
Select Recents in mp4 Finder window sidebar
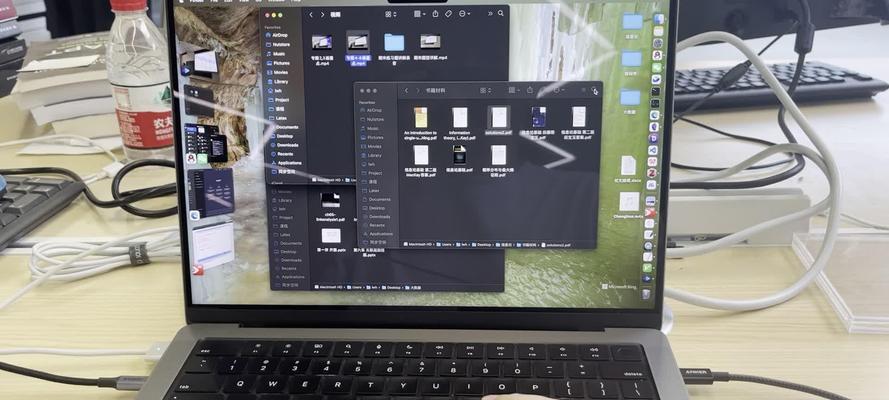pos(282,154)
